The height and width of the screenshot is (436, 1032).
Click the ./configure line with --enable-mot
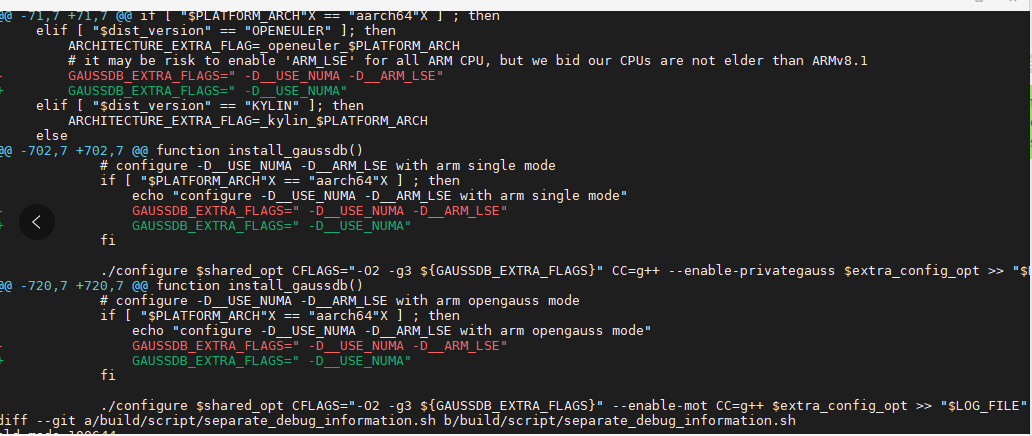563,406
